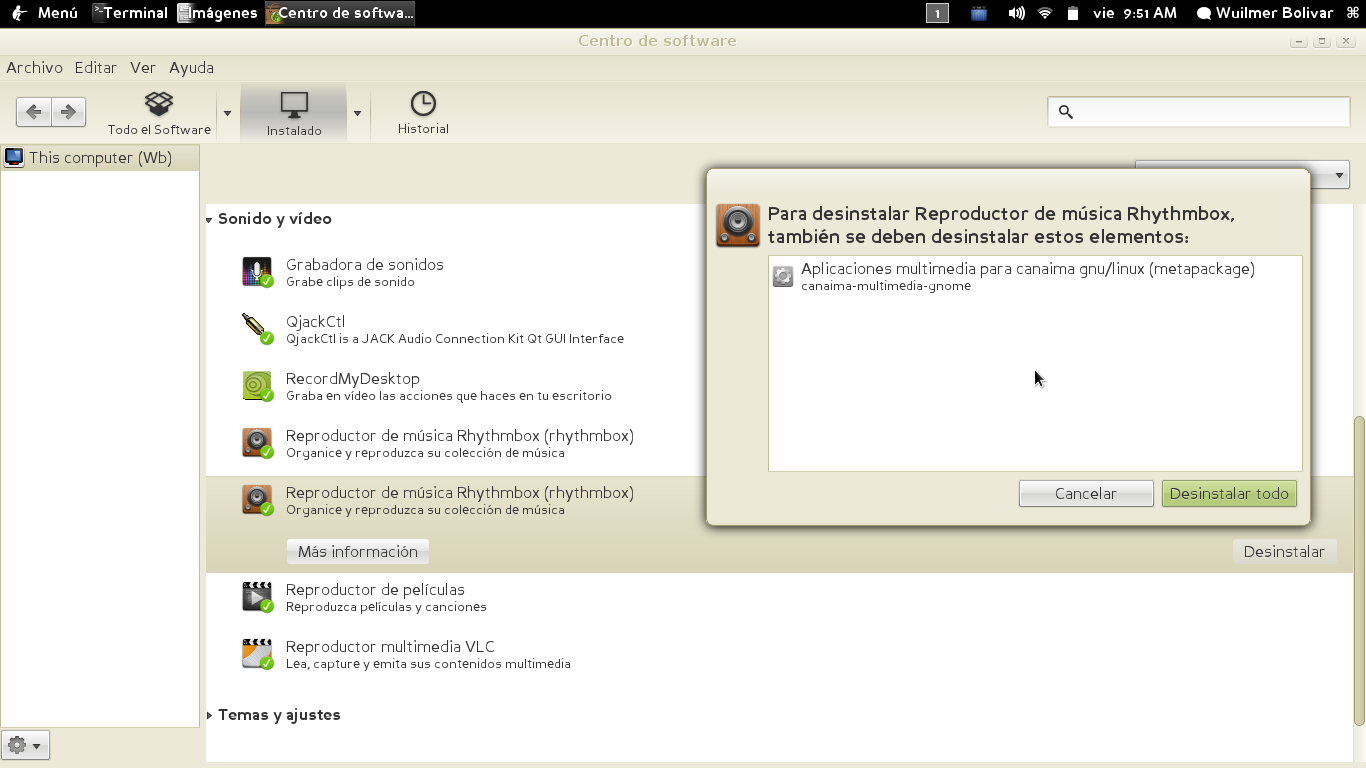1366x768 pixels.
Task: Open the Ayuda menu
Action: pyautogui.click(x=191, y=68)
